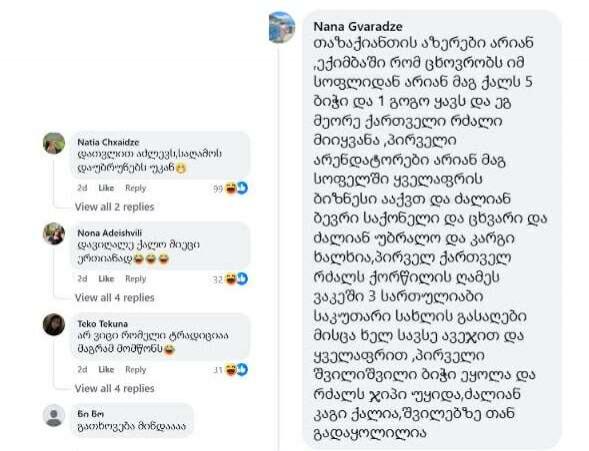Like Nona Adeishvili's comment

tap(106, 279)
